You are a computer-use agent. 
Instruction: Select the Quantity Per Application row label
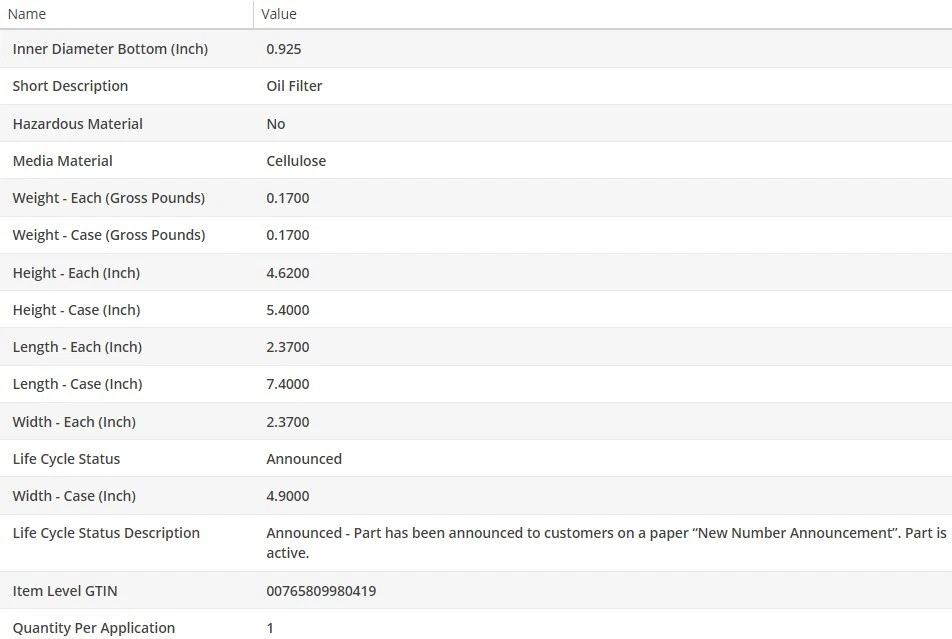click(x=93, y=628)
